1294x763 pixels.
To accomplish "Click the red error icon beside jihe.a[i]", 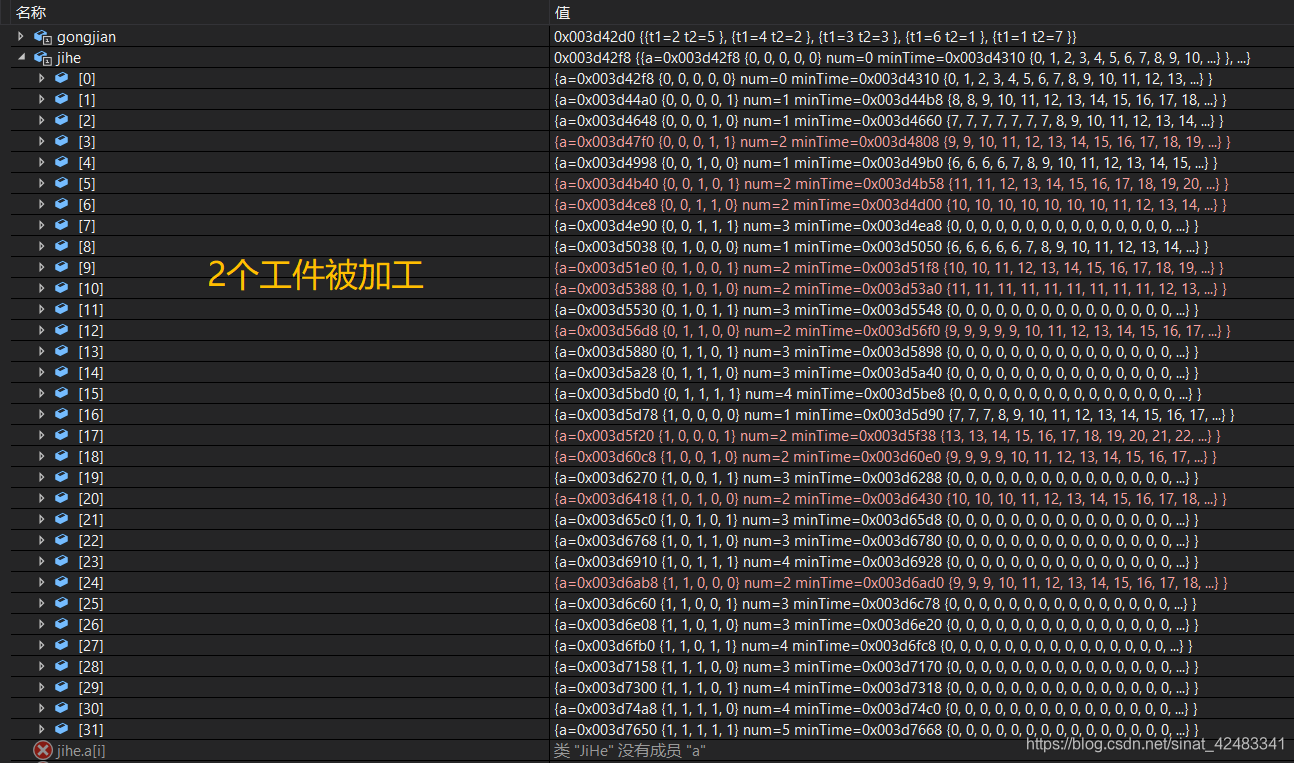I will pos(42,750).
